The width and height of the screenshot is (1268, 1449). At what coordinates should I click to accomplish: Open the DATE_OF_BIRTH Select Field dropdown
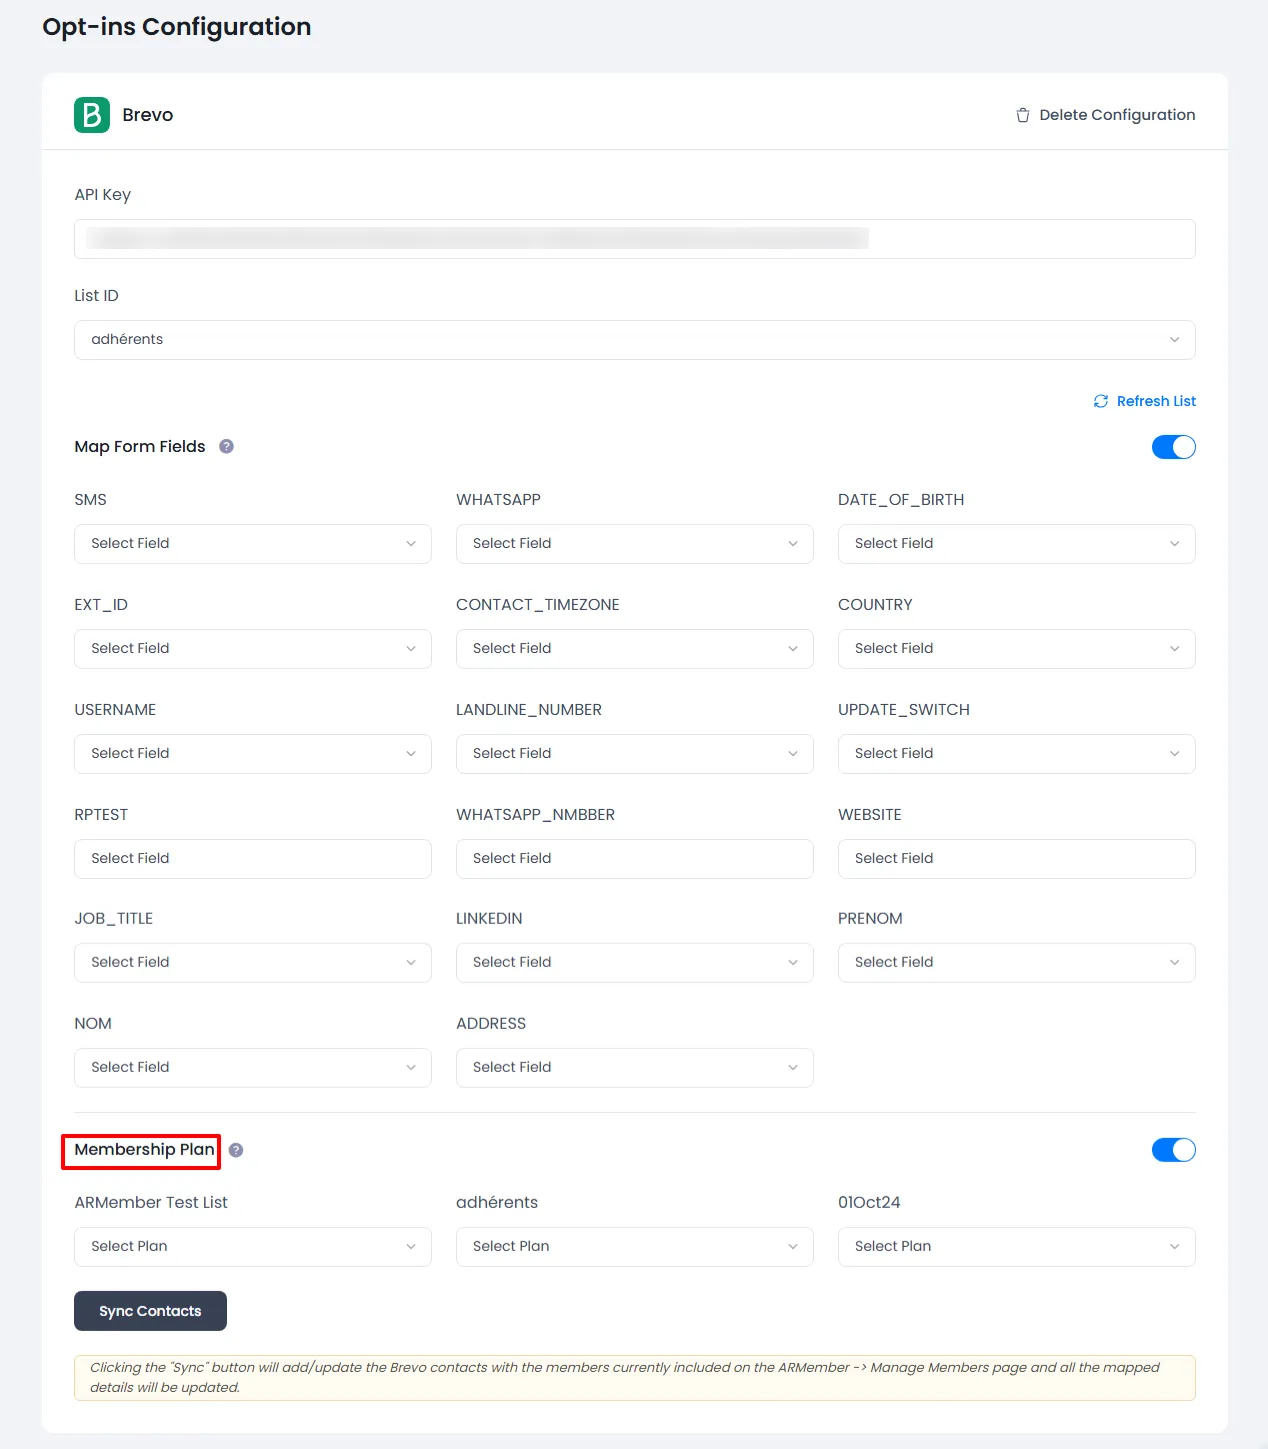pyautogui.click(x=1016, y=544)
